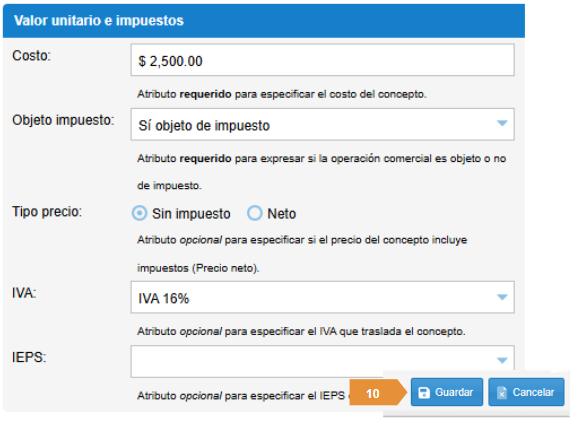Click the orange step 10 arrow marker
This screenshot has width=576, height=423.
click(378, 393)
